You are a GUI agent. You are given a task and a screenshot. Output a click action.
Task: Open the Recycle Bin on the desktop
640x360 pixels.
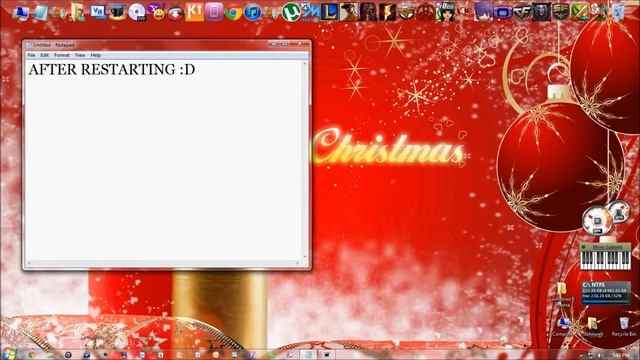point(624,327)
